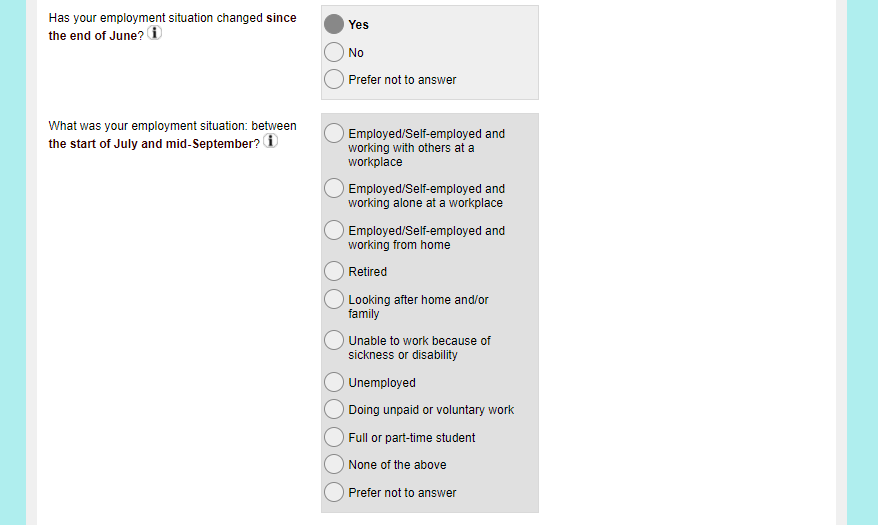Select the No radio button
Image resolution: width=878 pixels, height=525 pixels.
click(334, 52)
